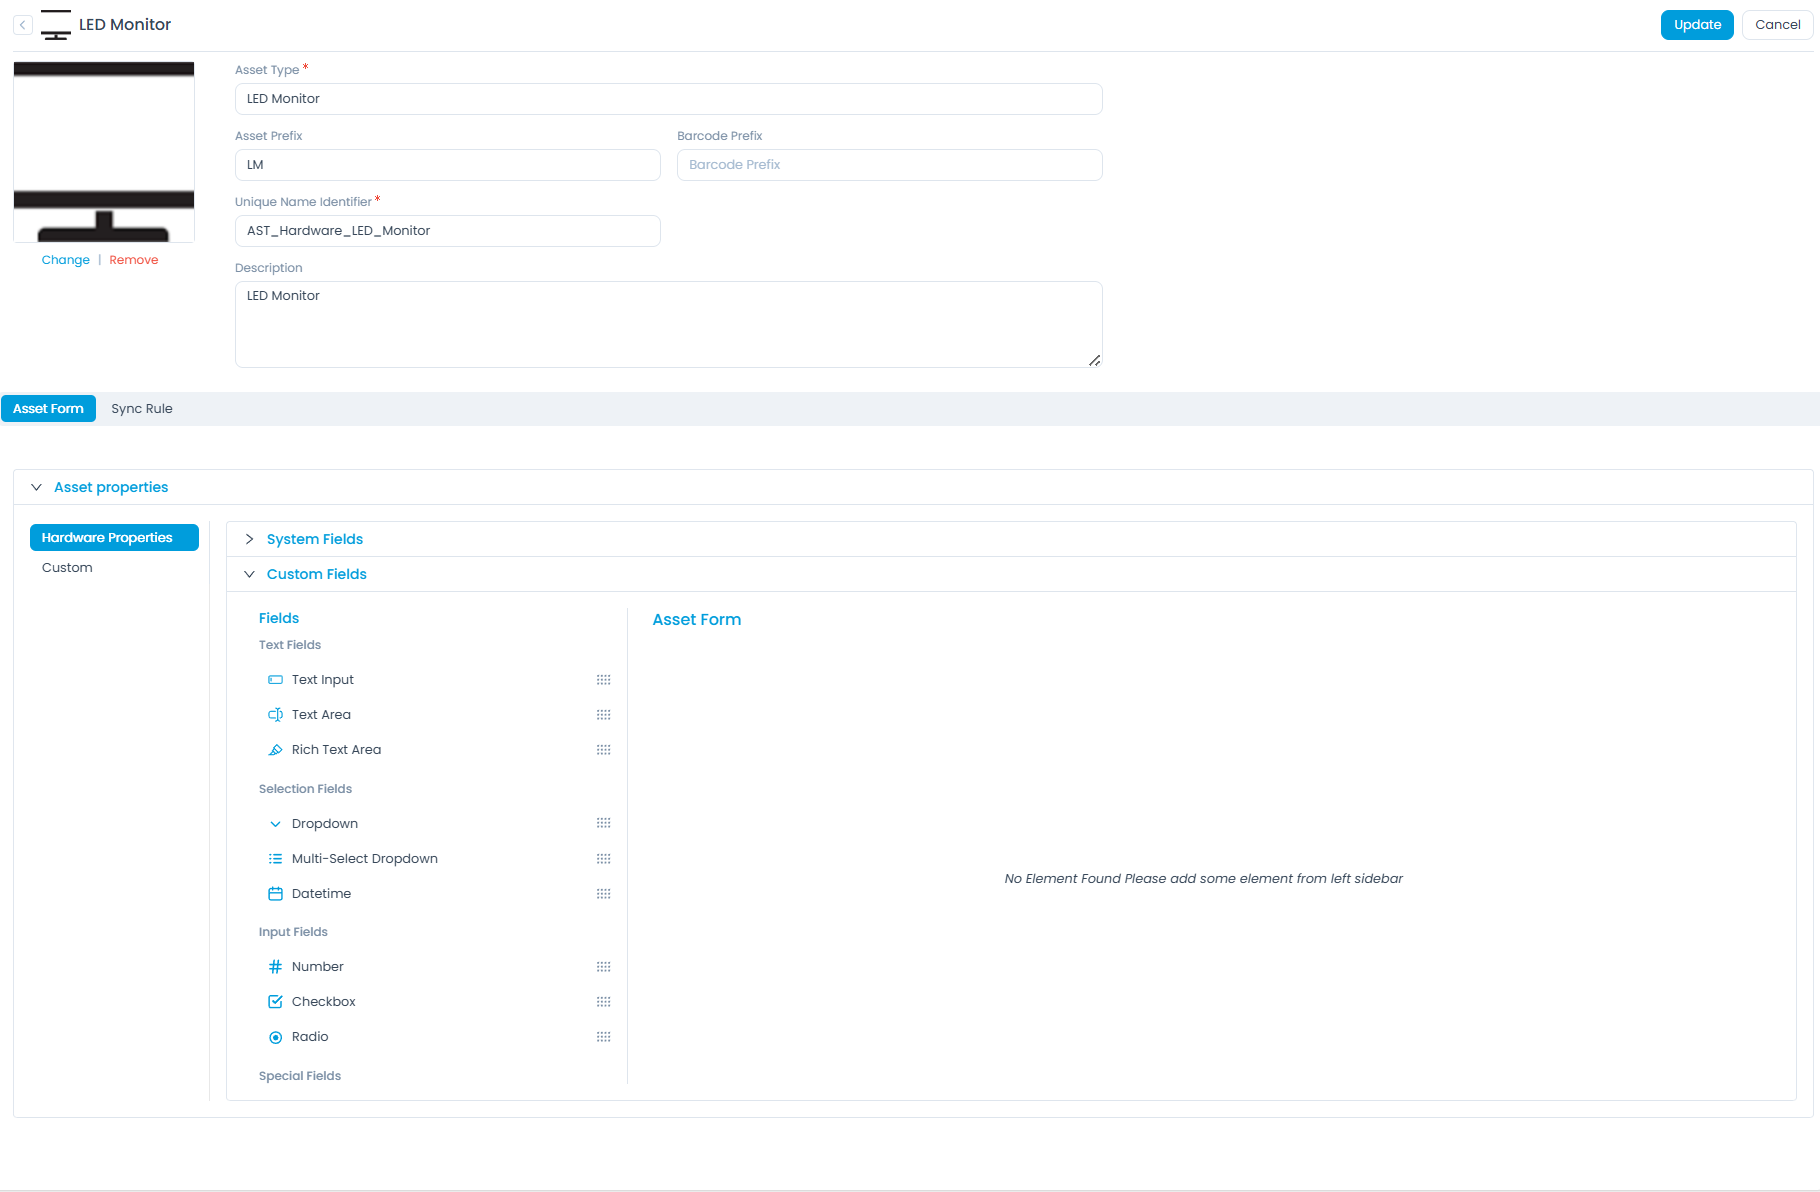Select the Checkbox field icon

275,1001
